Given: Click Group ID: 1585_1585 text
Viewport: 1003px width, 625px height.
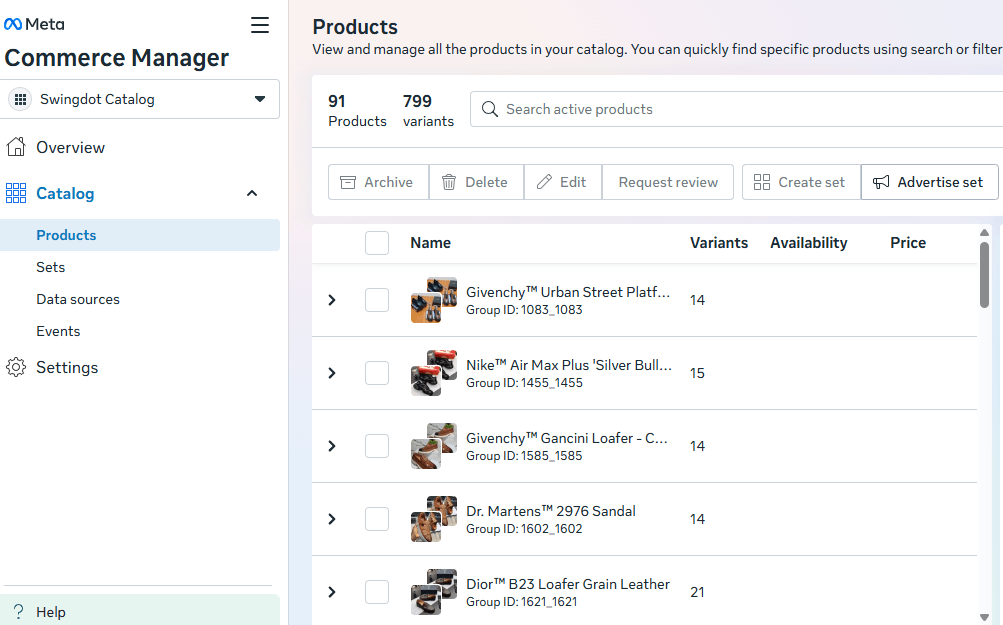Looking at the screenshot, I should [524, 455].
